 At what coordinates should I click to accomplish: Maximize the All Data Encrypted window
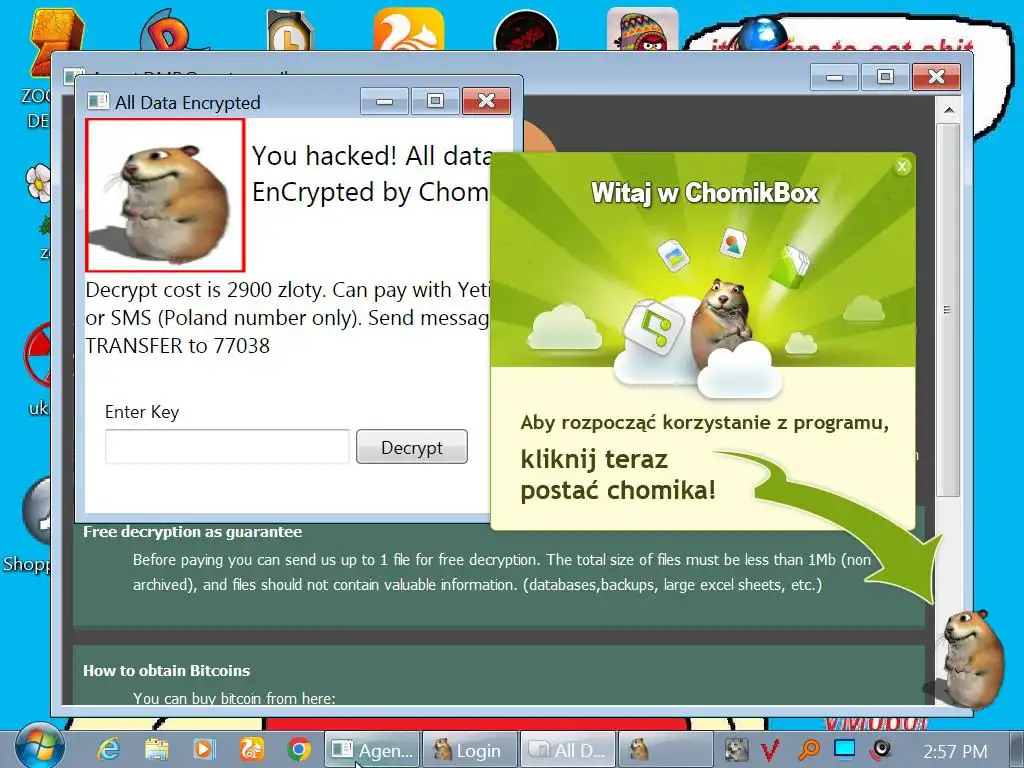(x=435, y=101)
